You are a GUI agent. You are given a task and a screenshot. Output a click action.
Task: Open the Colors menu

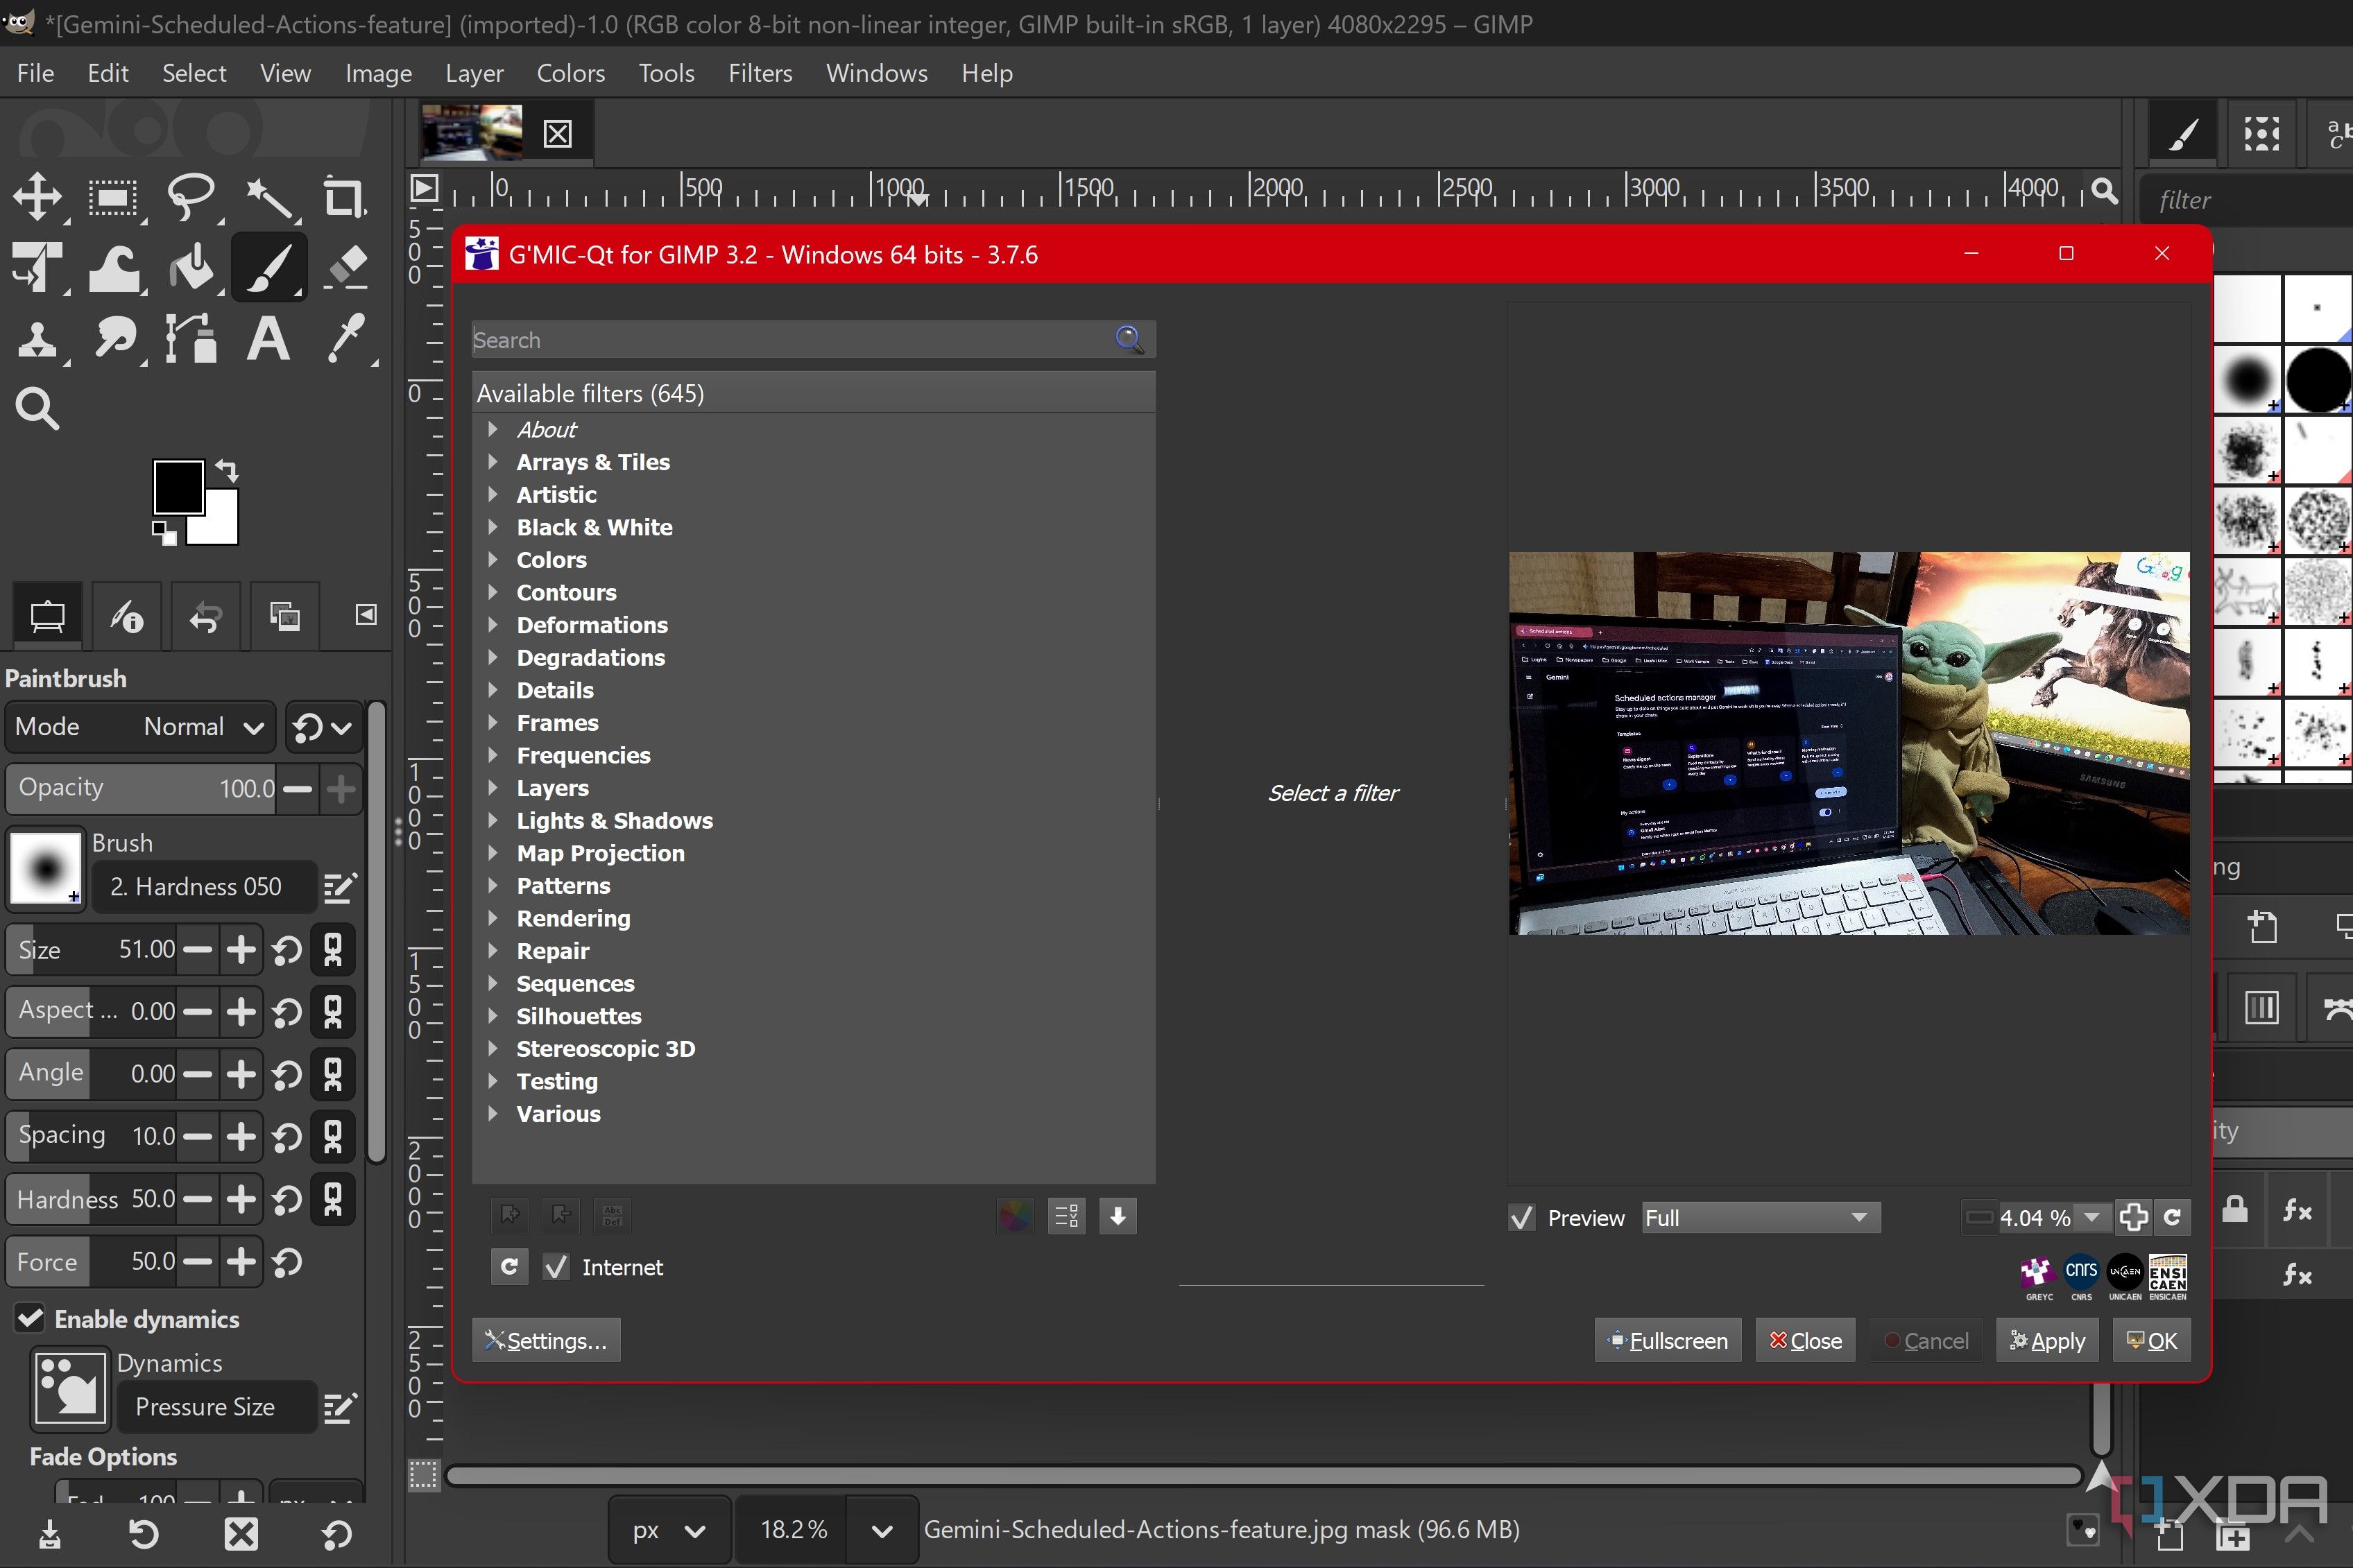570,73
